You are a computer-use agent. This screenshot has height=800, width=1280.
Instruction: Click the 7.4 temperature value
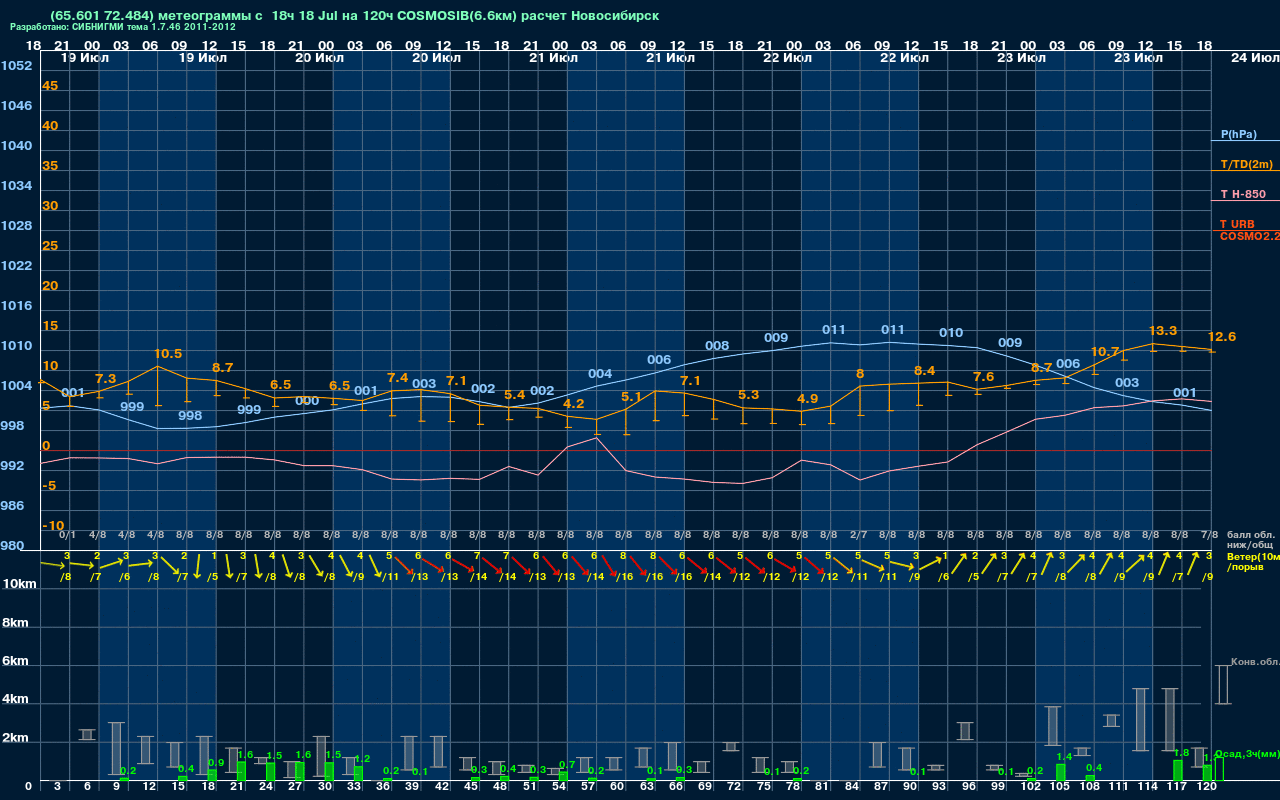coord(398,378)
